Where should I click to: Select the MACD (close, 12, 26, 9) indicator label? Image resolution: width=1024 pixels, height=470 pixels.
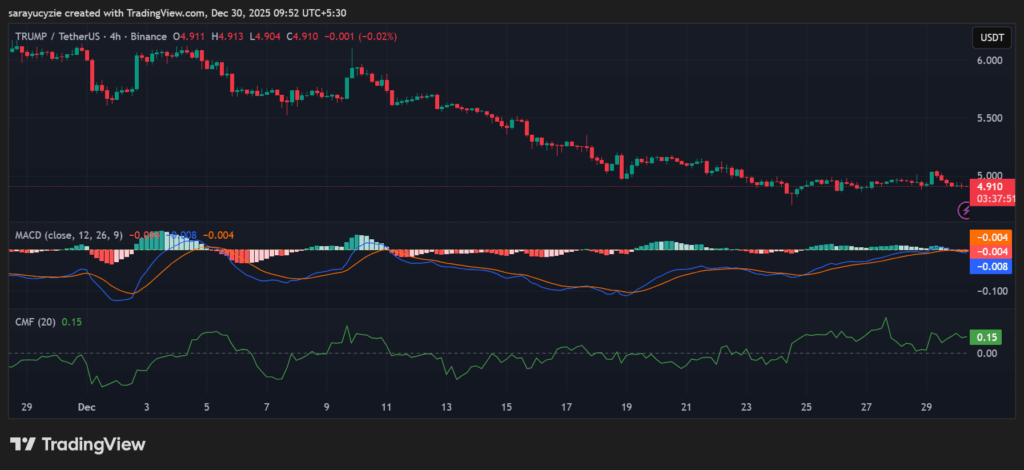68,234
